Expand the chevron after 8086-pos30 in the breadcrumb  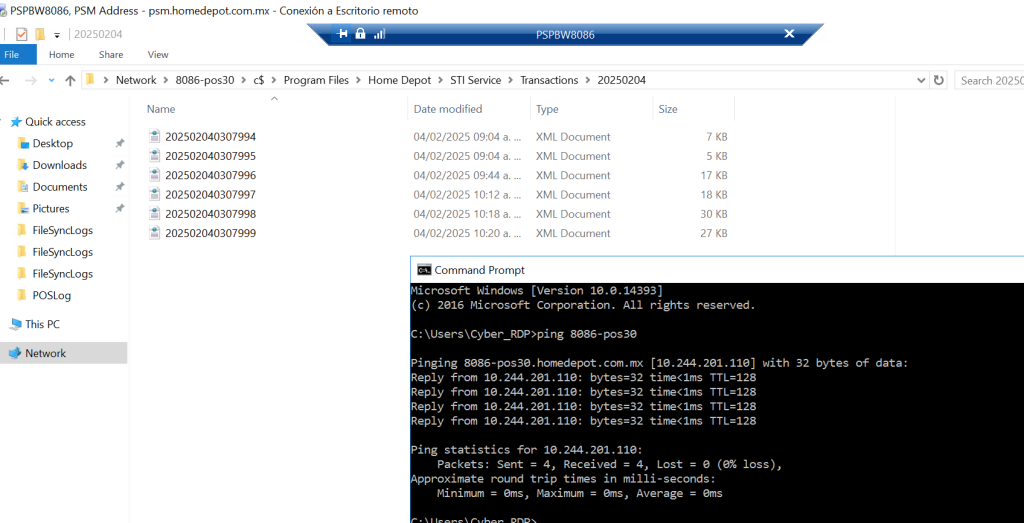click(x=244, y=80)
